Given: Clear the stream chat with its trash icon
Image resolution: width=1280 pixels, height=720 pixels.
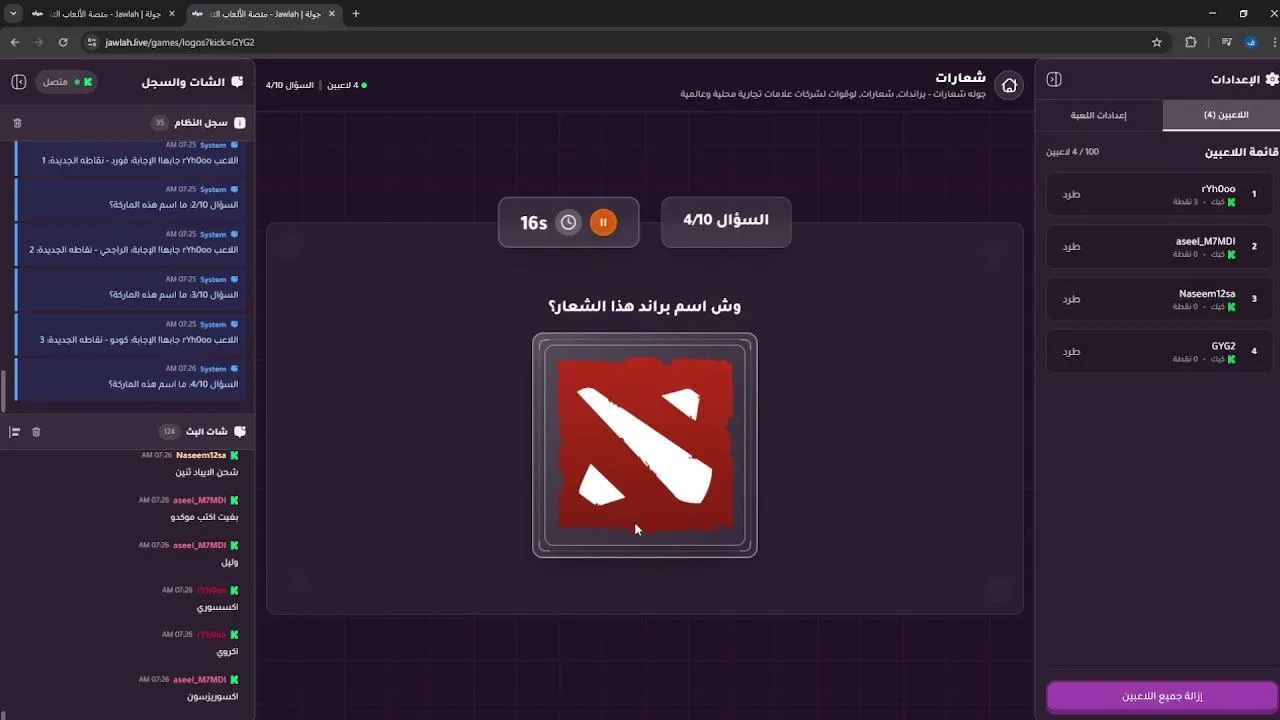Looking at the screenshot, I should tap(36, 432).
